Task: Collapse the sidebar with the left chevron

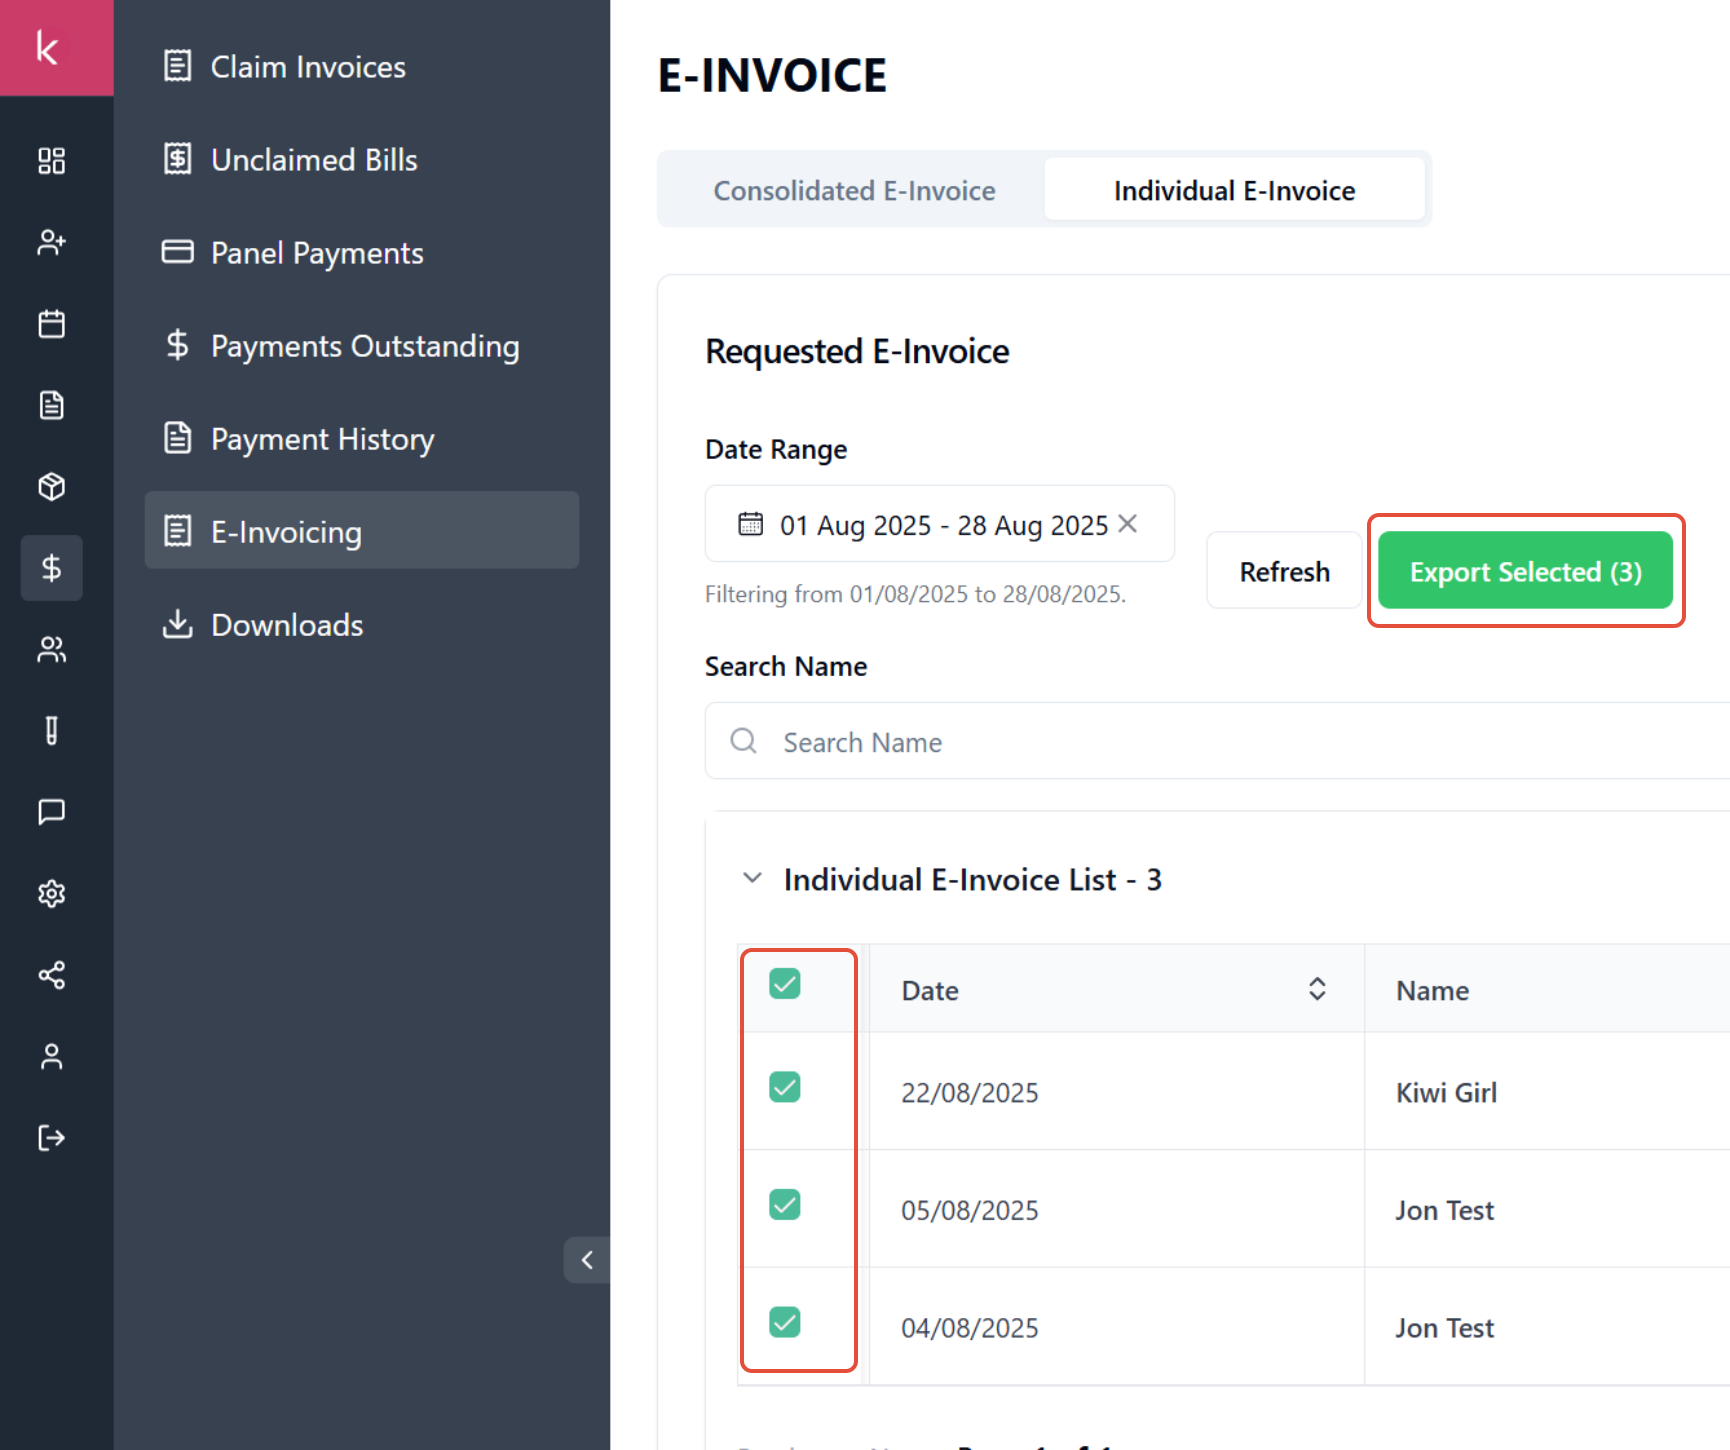Action: (587, 1260)
